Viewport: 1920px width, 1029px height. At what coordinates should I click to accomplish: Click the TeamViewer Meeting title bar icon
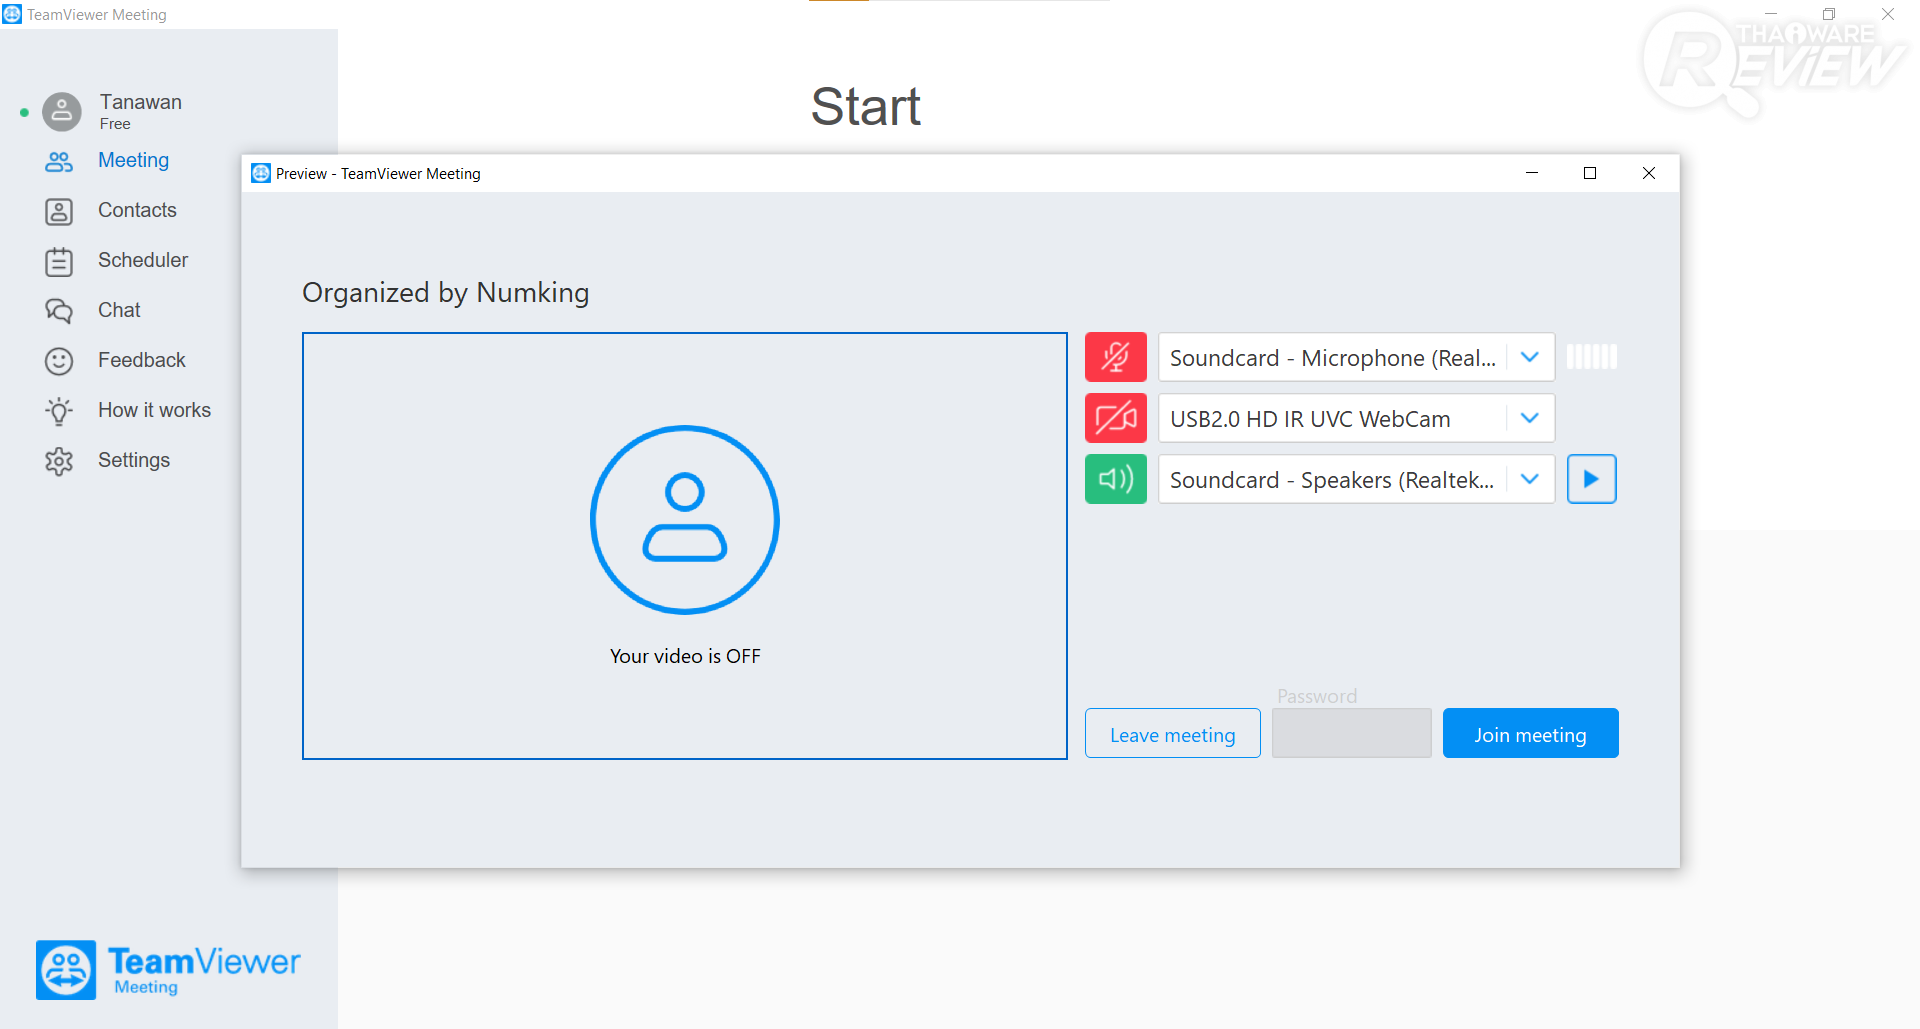[x=12, y=14]
